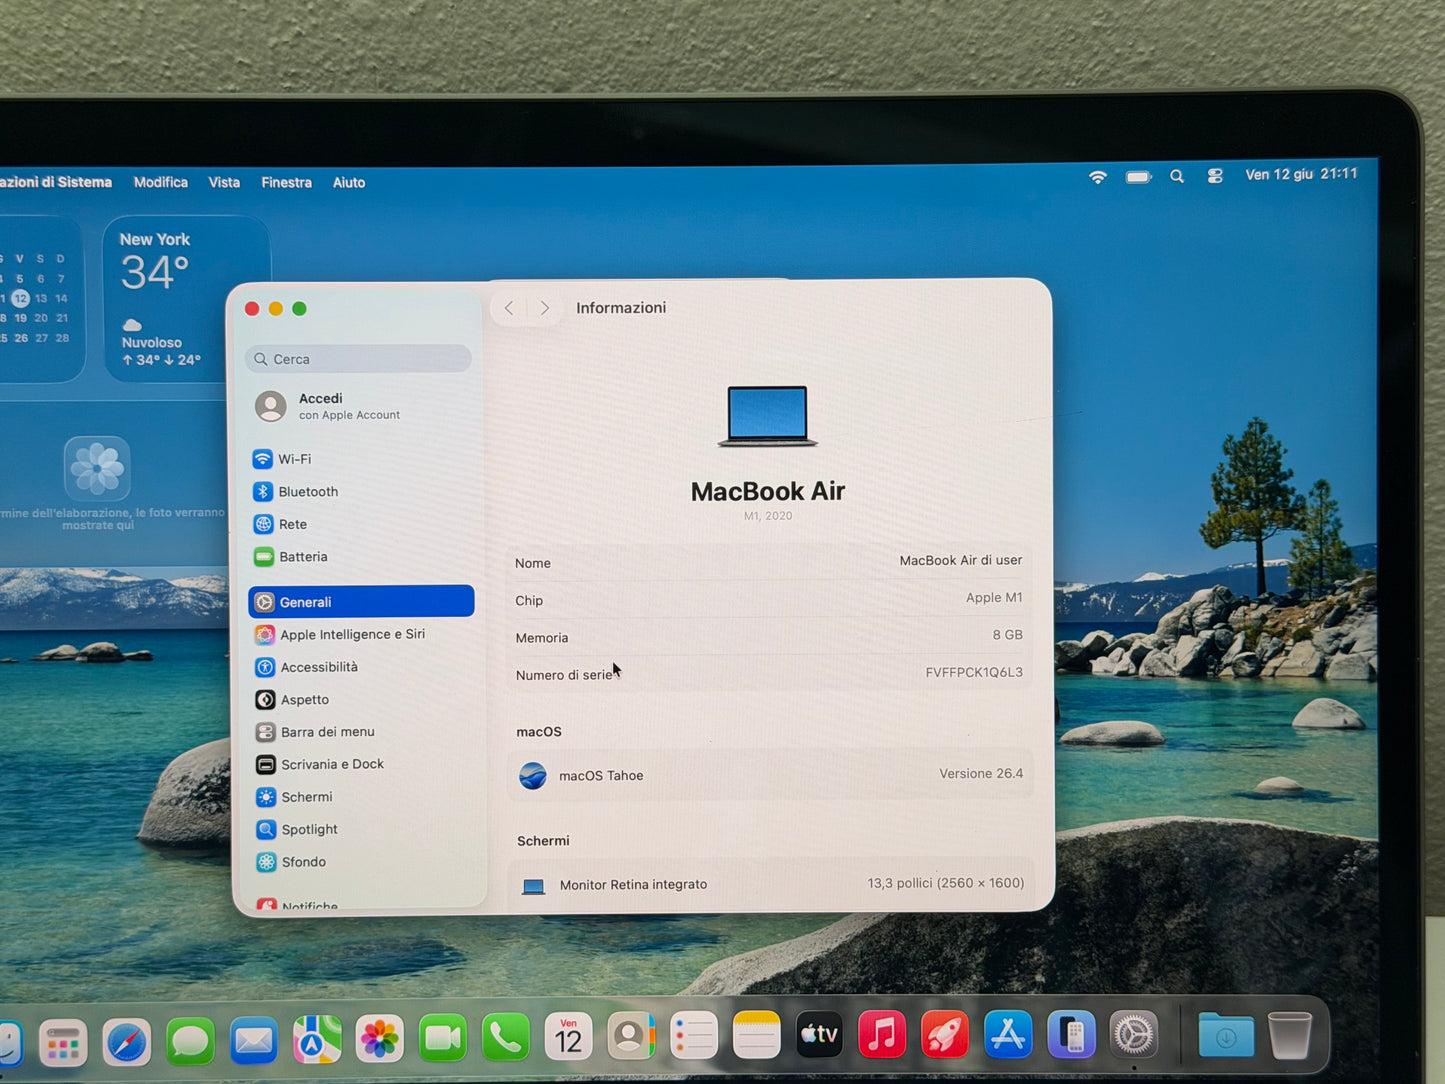Click the New York weather widget
This screenshot has width=1445, height=1084.
pyautogui.click(x=186, y=298)
